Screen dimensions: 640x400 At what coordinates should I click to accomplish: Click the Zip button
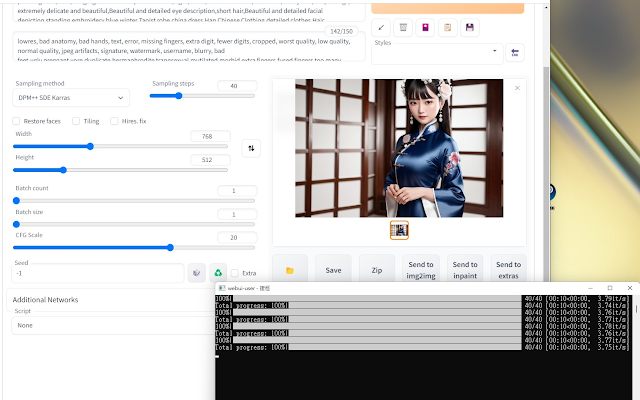coord(377,270)
